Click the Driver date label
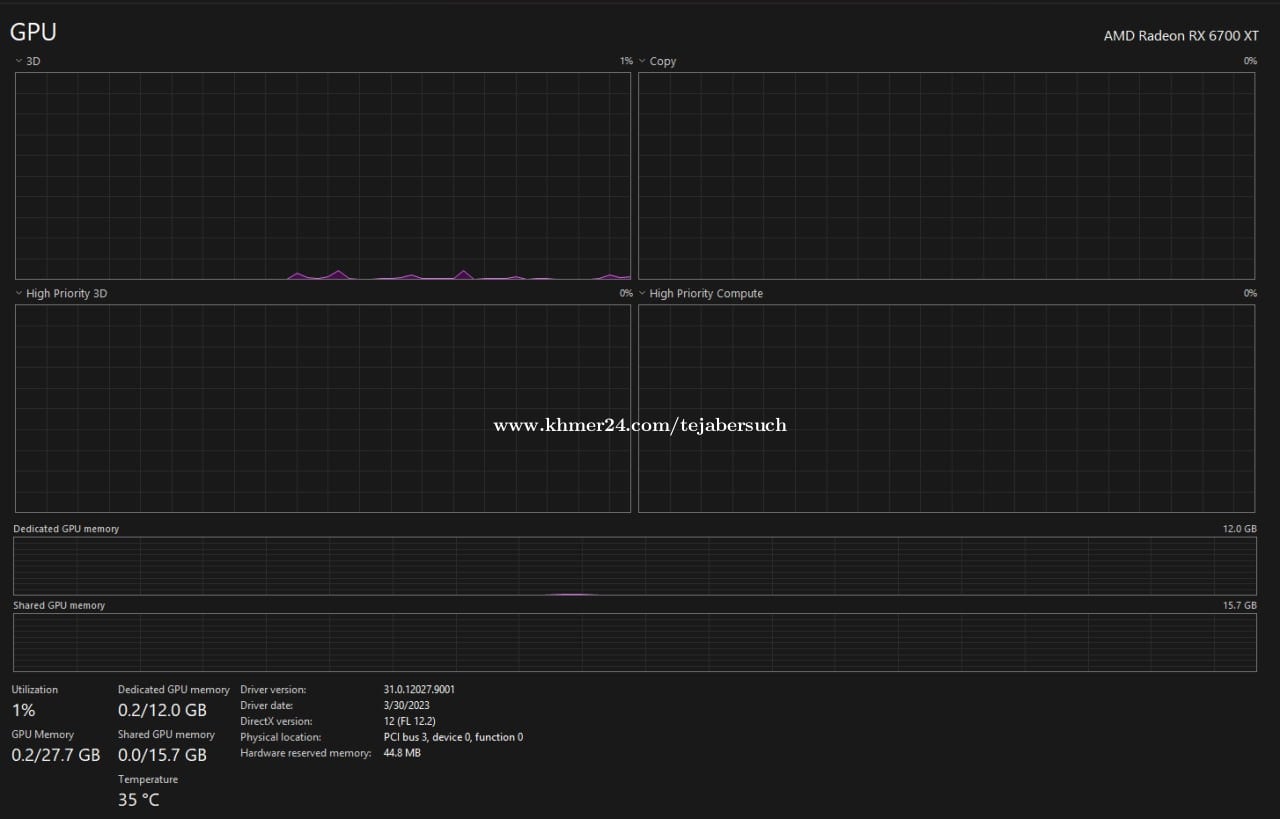The image size is (1280, 819). point(266,705)
